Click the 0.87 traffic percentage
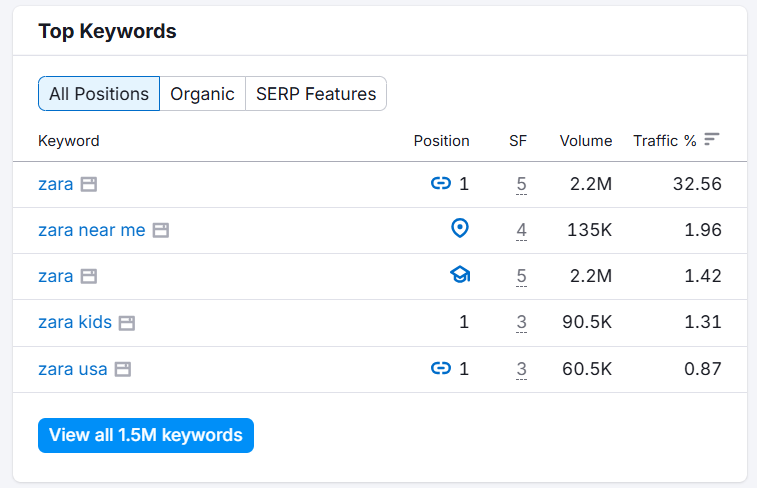The width and height of the screenshot is (757, 488). (703, 369)
